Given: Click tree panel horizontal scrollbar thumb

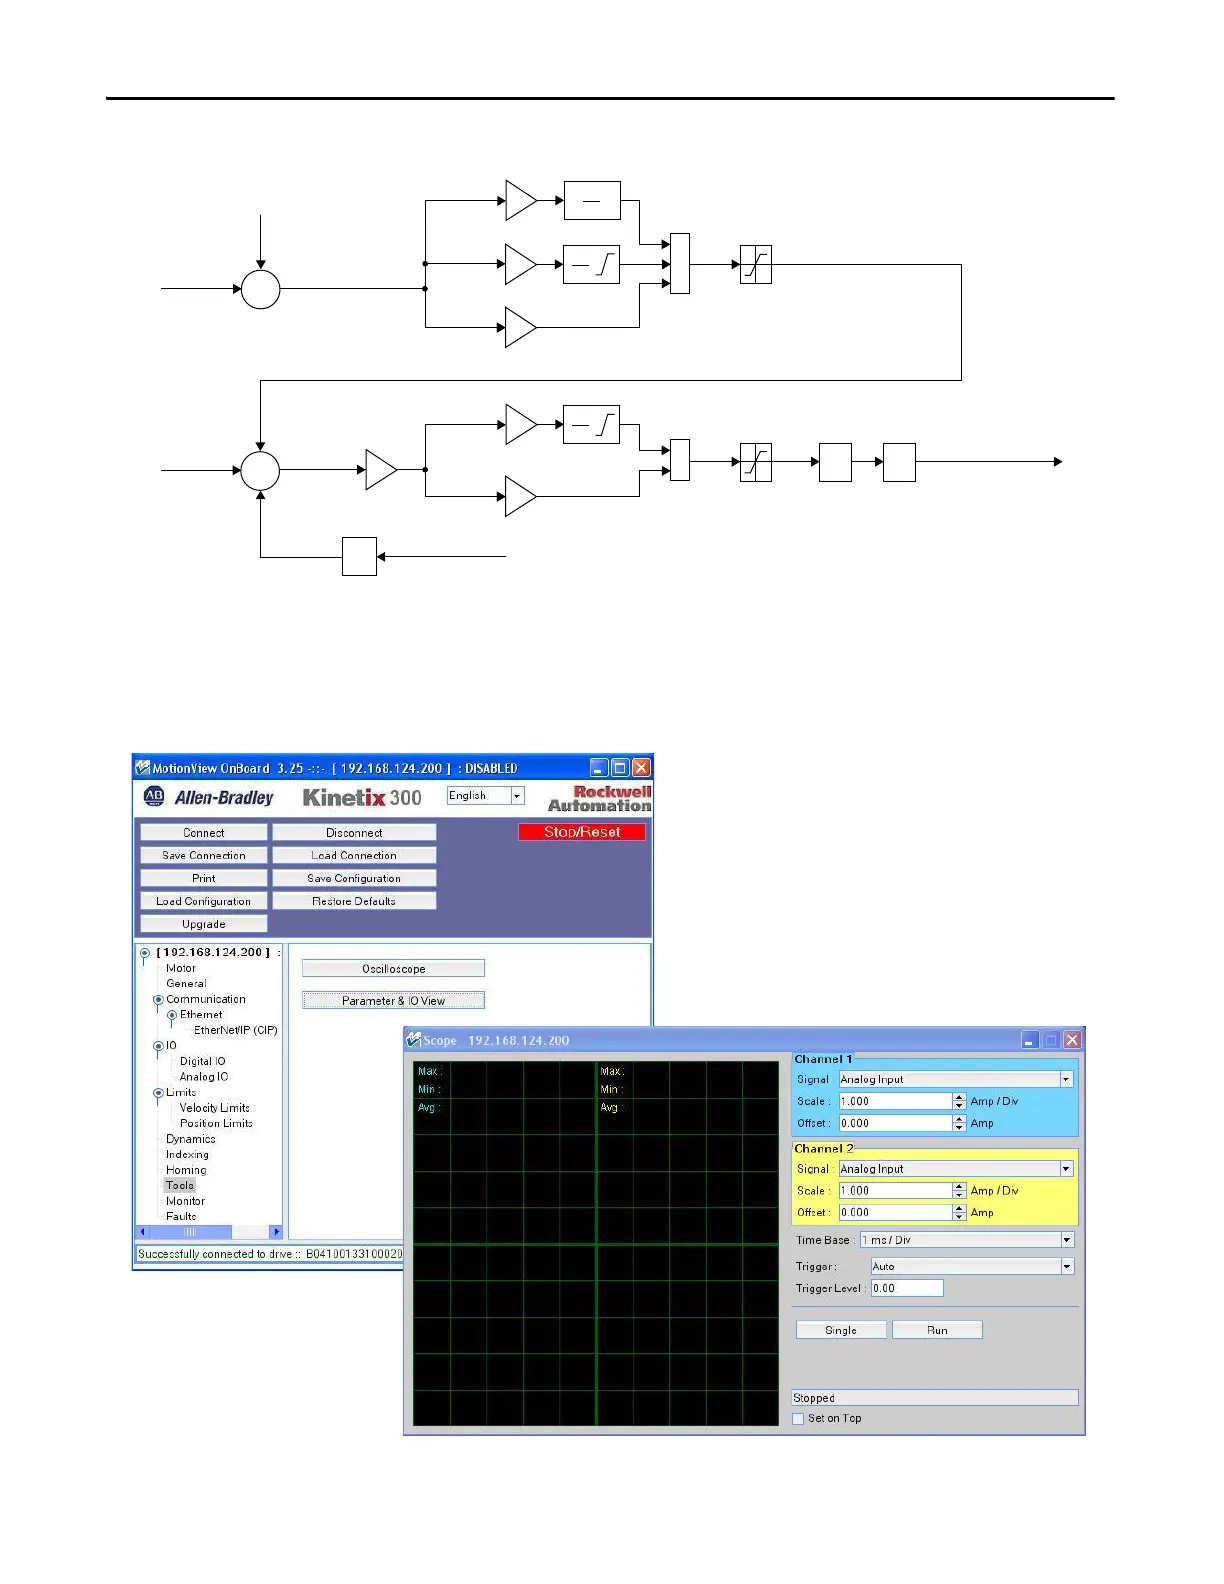Looking at the screenshot, I should (191, 1232).
